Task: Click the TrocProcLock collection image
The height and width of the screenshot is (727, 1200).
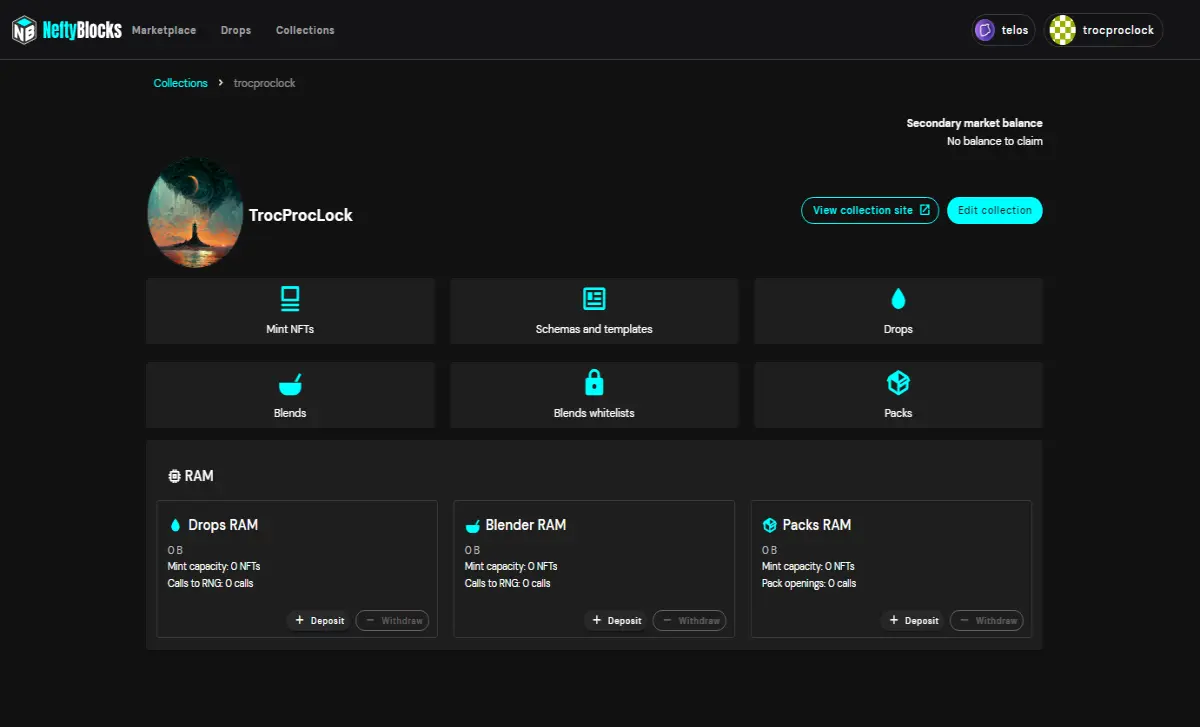Action: [x=195, y=212]
